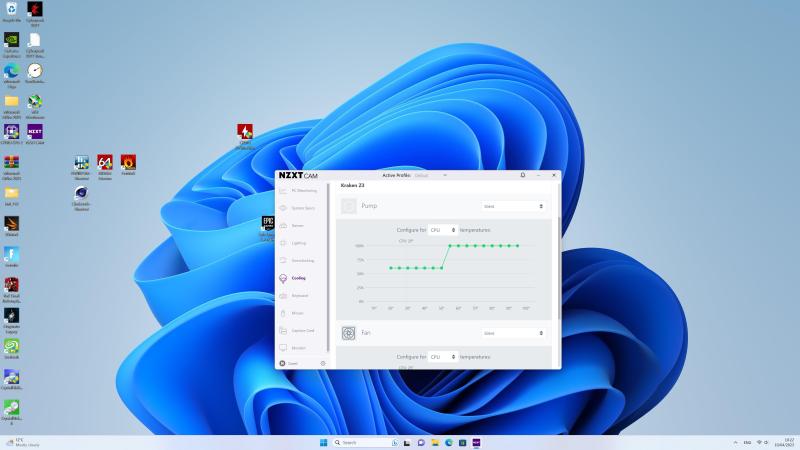Open the Pump 'Configure for' CPU dropdown
The height and width of the screenshot is (450, 800).
[x=443, y=230]
